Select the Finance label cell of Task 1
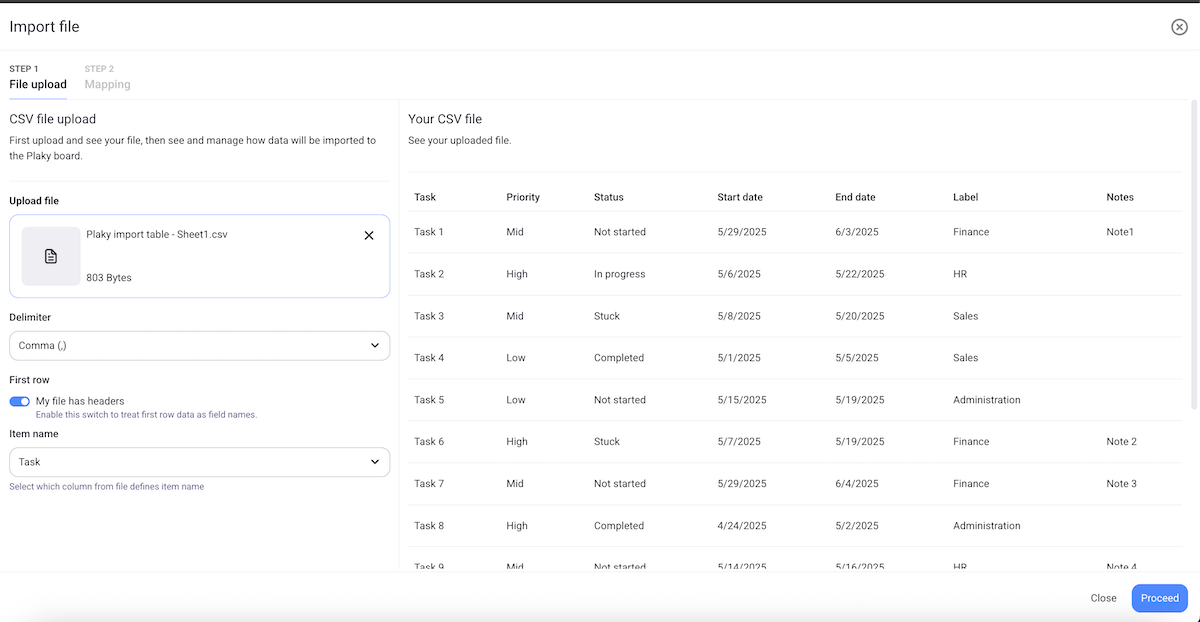The height and width of the screenshot is (622, 1200). pyautogui.click(x=969, y=232)
